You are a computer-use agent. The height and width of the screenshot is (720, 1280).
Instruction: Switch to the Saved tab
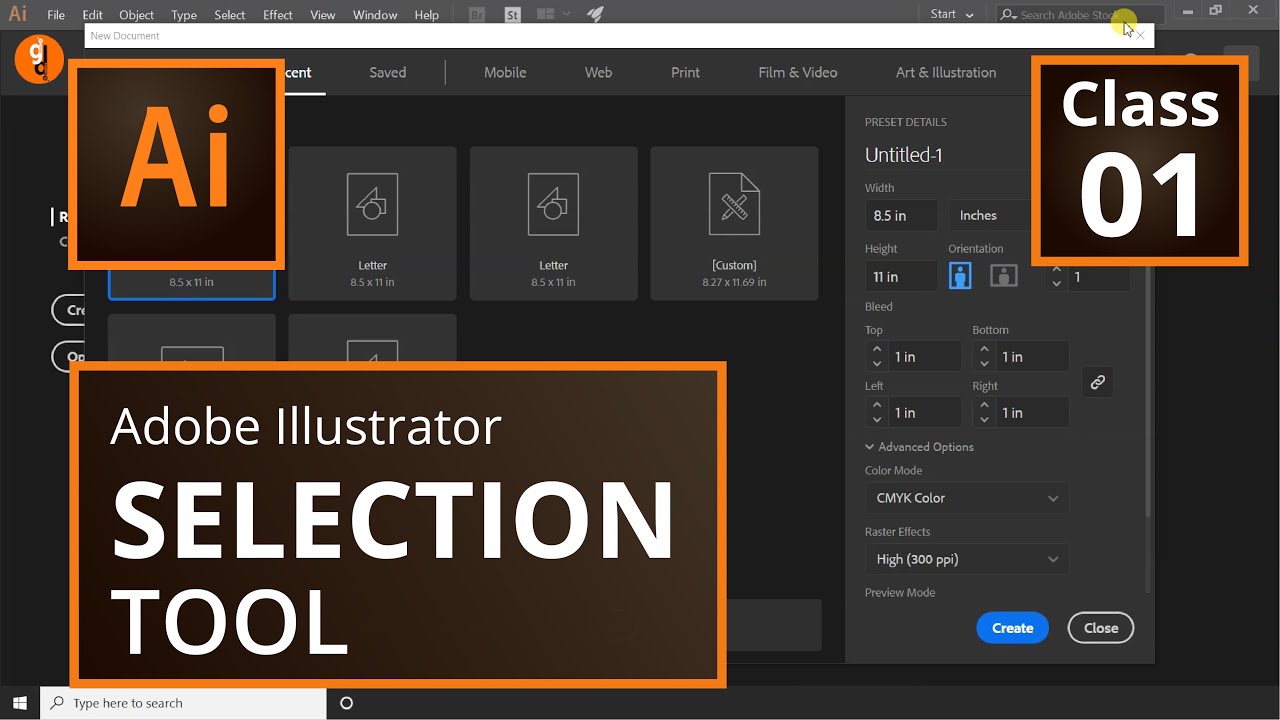tap(388, 72)
